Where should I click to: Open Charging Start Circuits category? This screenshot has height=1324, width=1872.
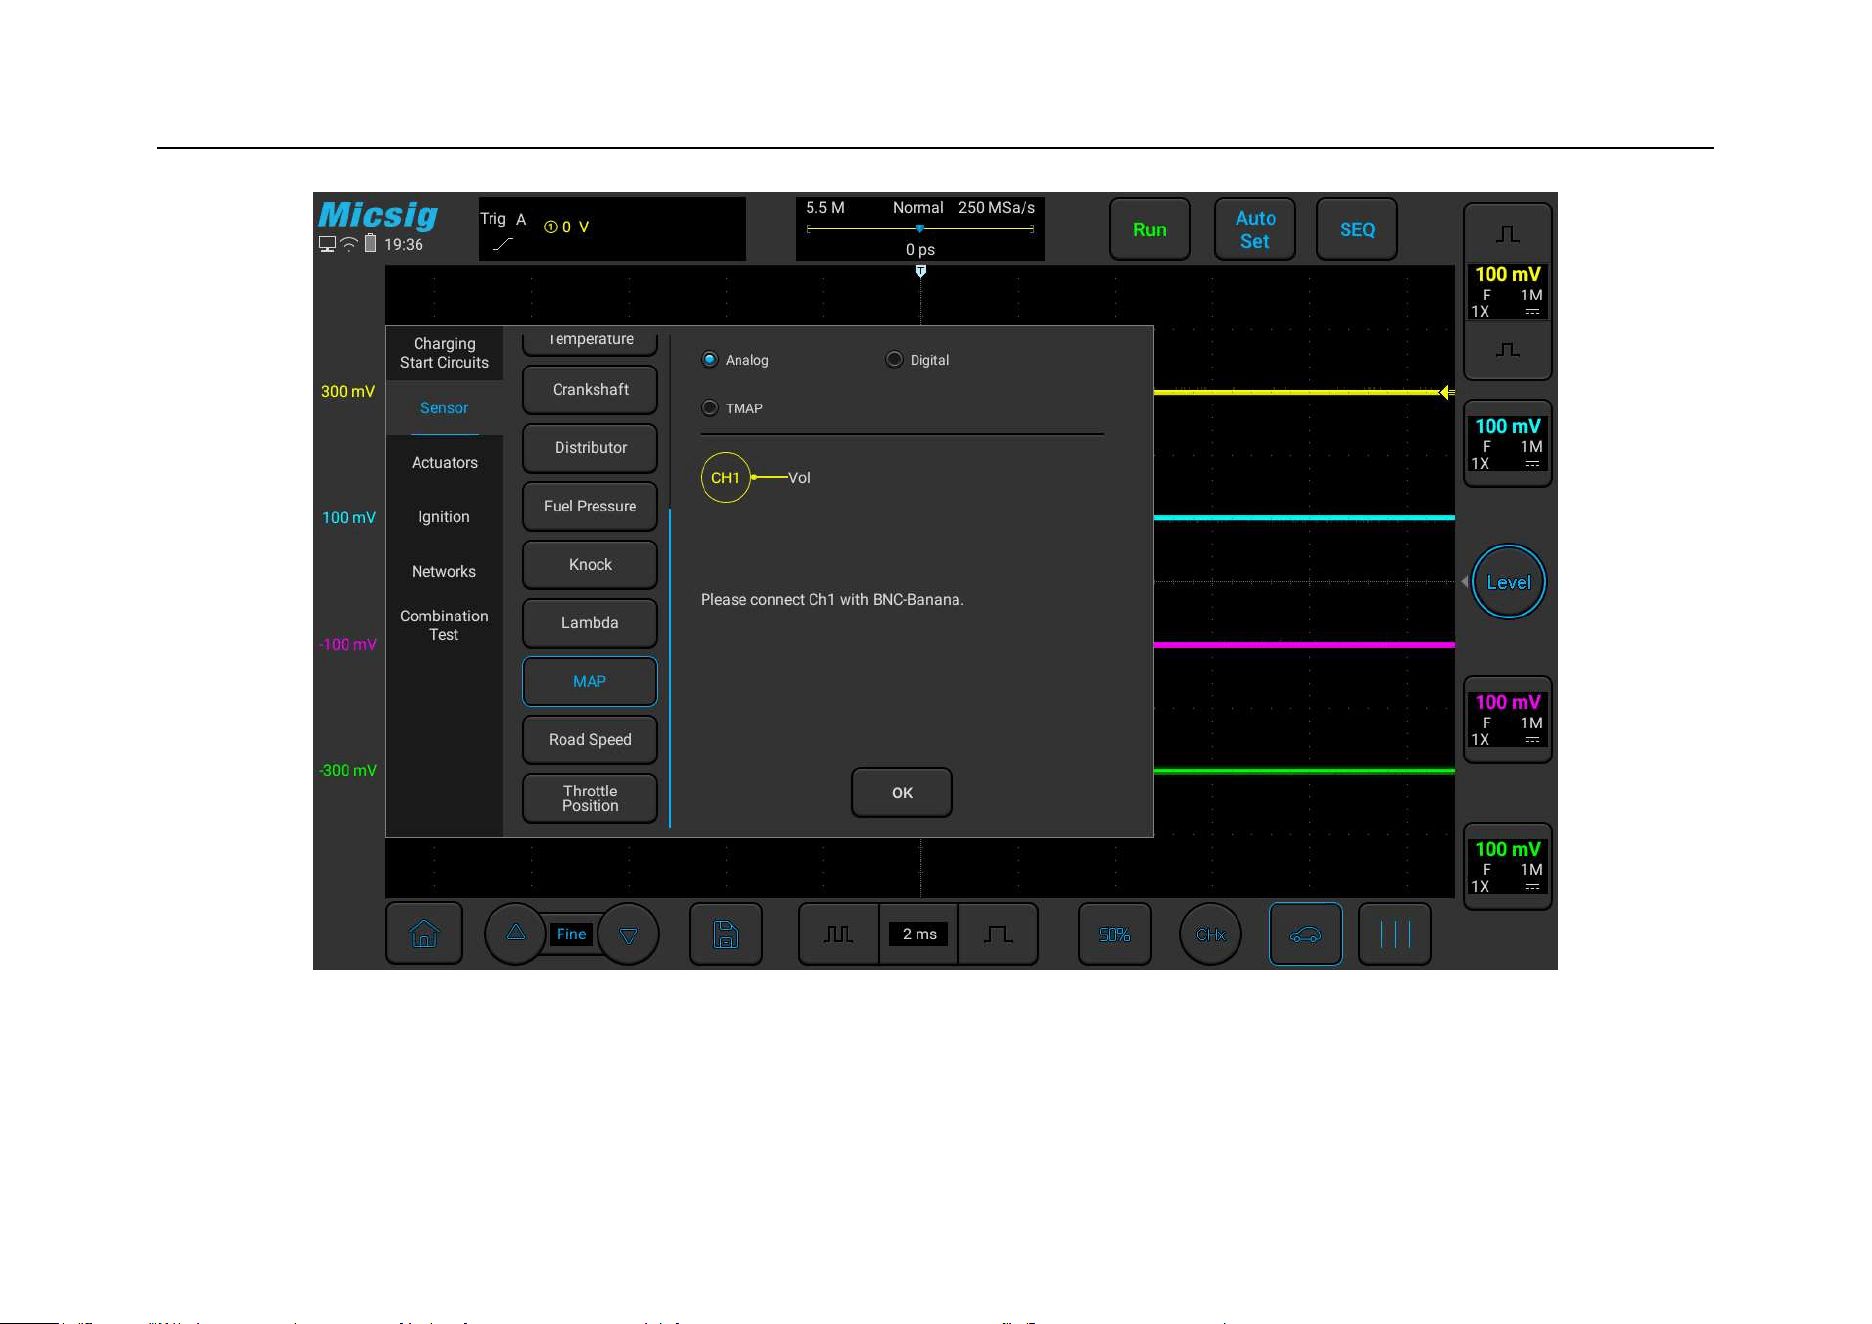(x=444, y=353)
